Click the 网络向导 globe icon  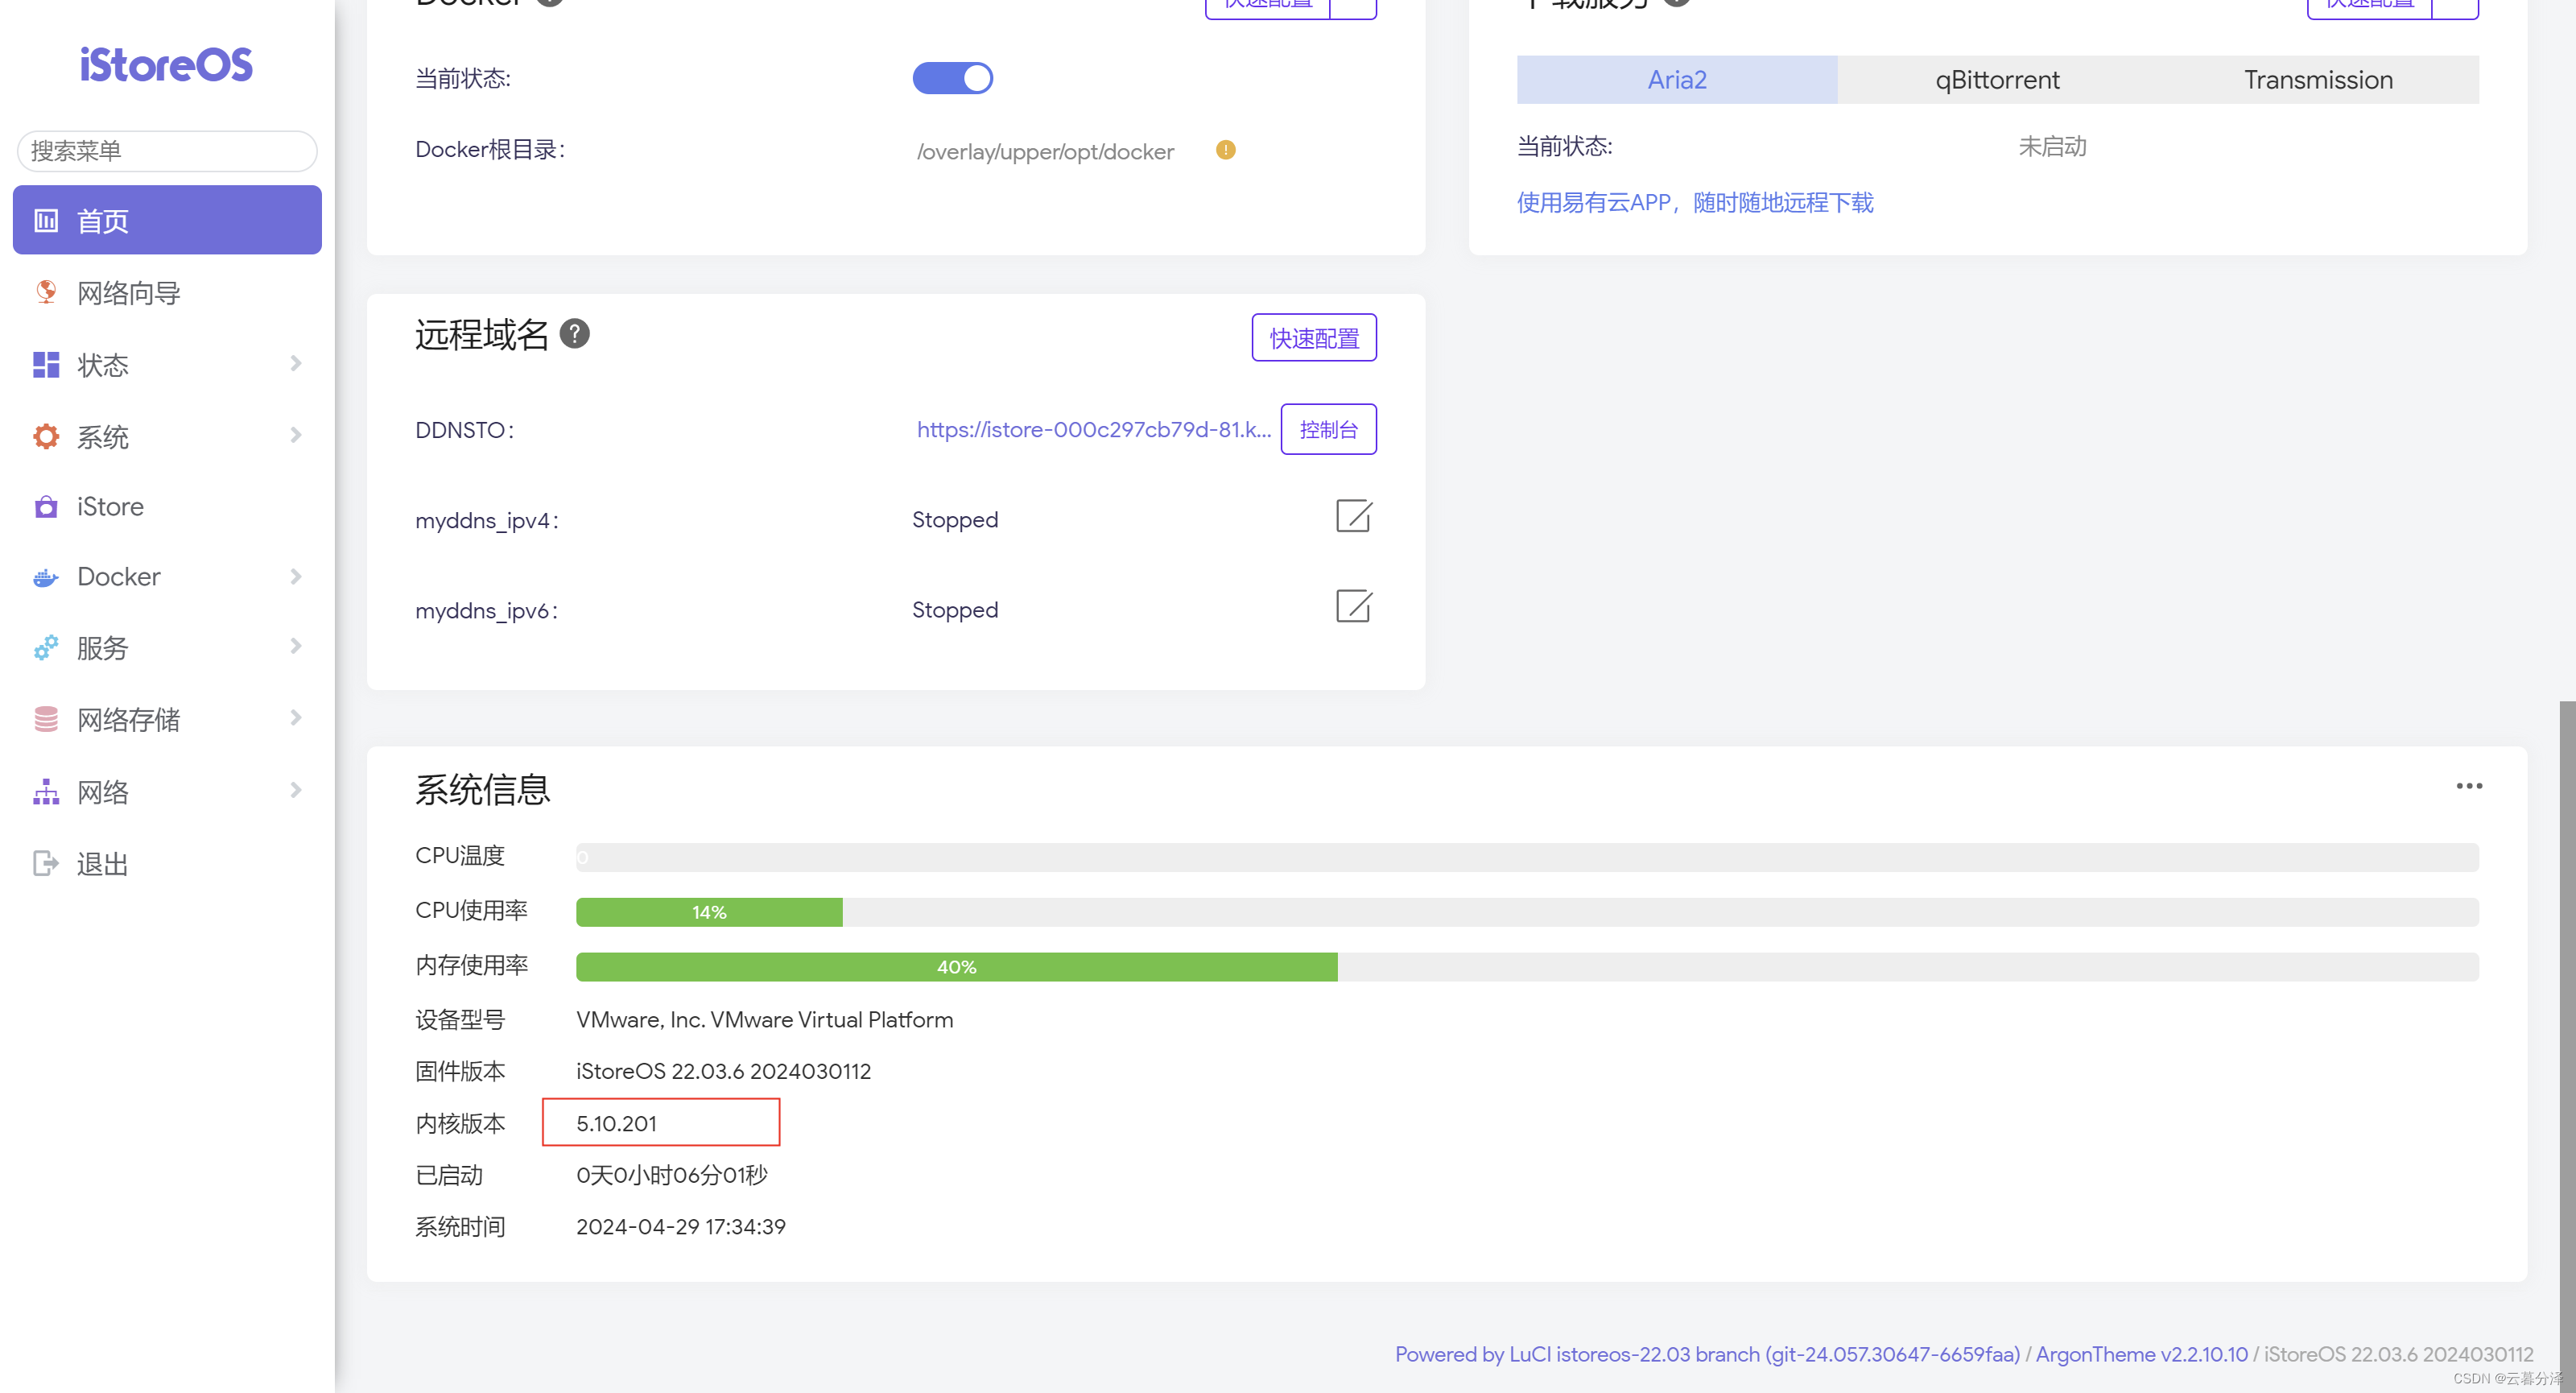46,292
